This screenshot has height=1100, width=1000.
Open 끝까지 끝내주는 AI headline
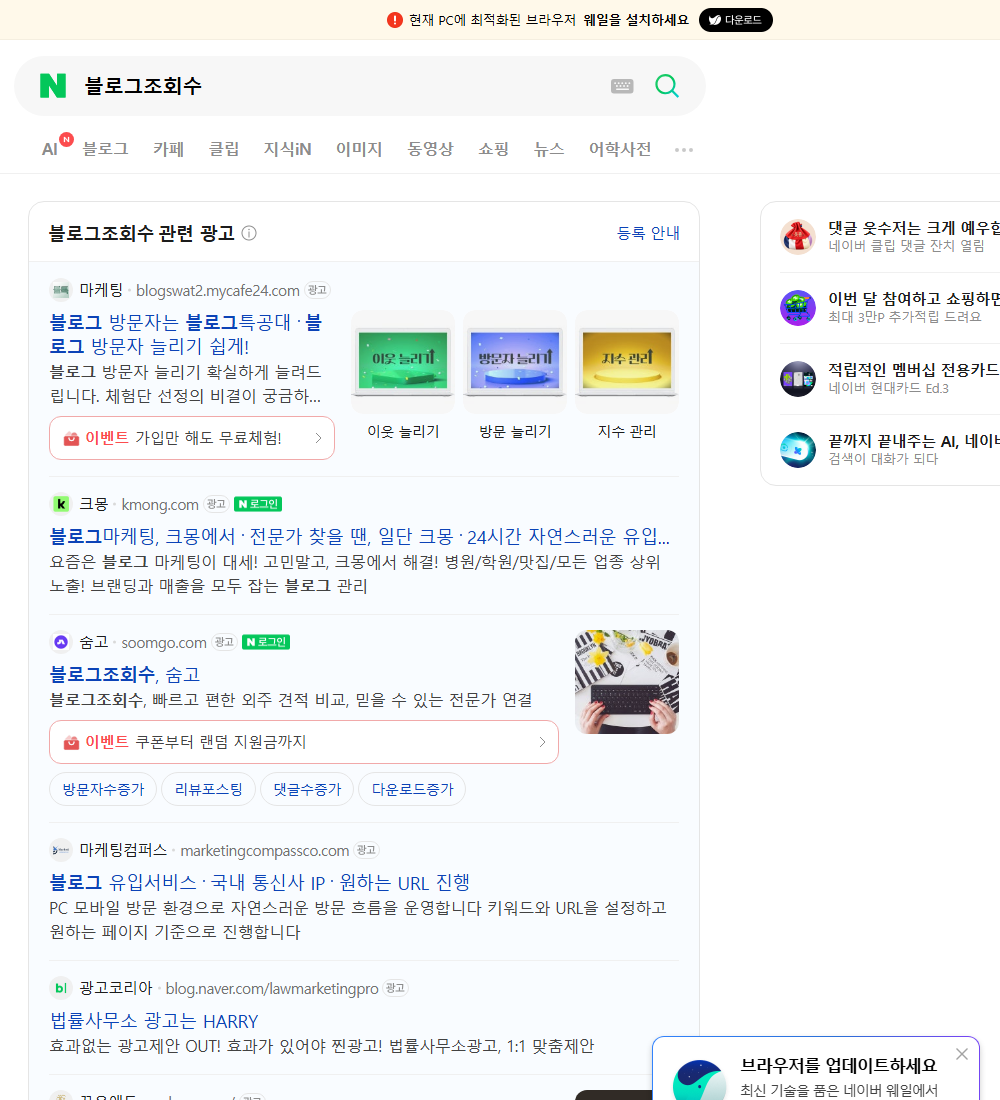(x=914, y=441)
